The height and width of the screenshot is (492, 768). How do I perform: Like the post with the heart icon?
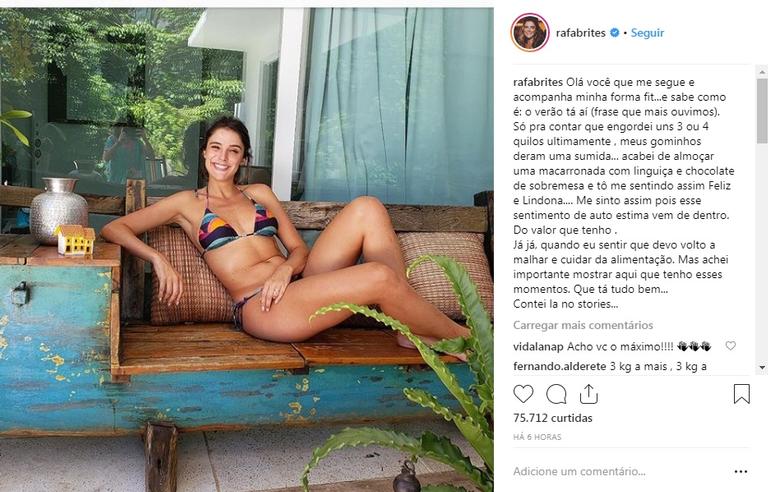coord(523,394)
